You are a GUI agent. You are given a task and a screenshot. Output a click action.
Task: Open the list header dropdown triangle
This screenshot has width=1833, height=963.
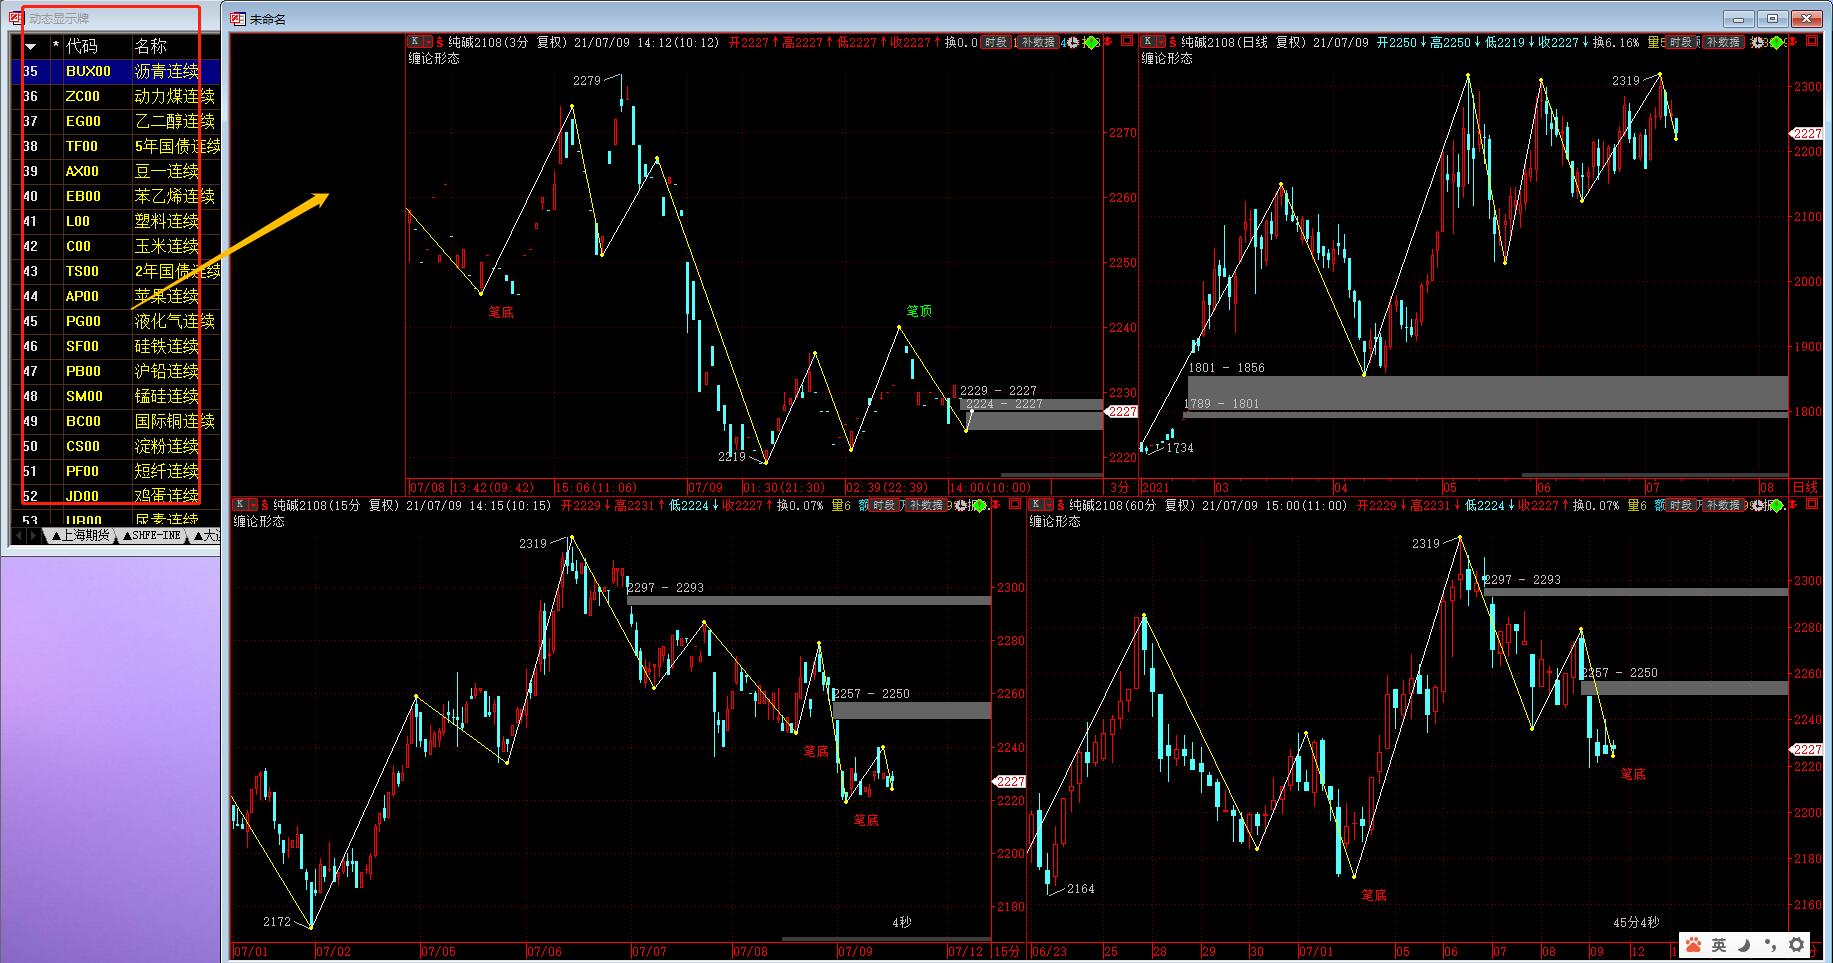coord(30,47)
